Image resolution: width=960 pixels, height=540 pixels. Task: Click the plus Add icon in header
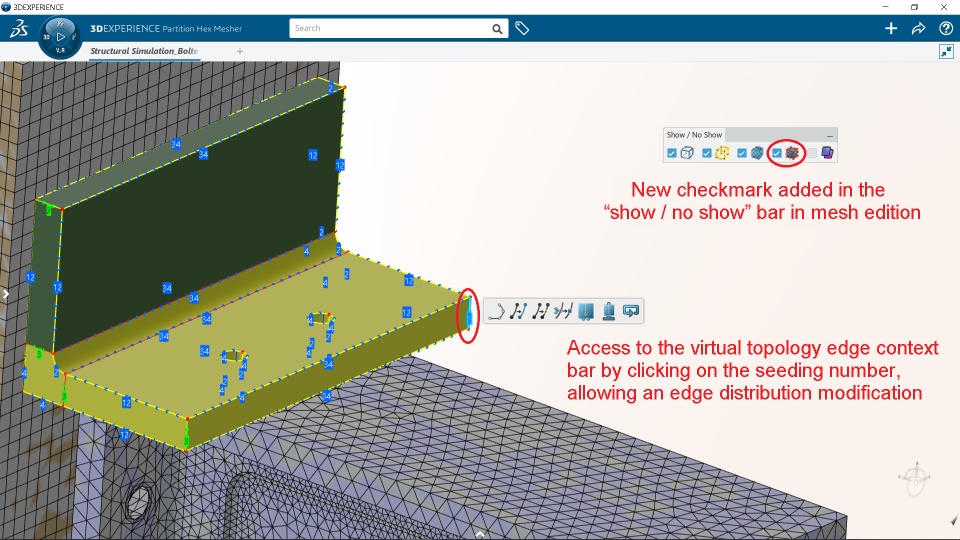pyautogui.click(x=891, y=28)
